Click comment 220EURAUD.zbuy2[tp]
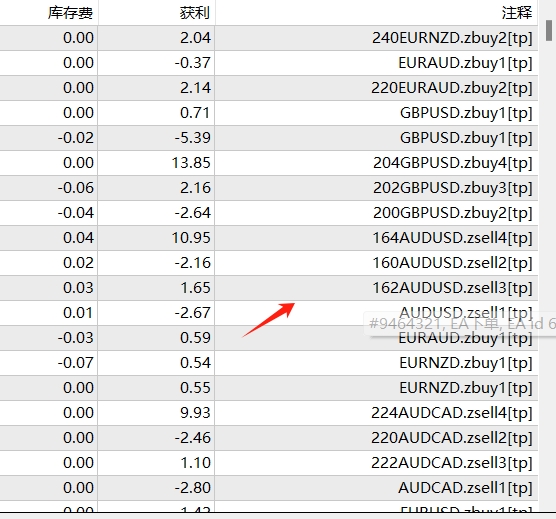The image size is (556, 519). pos(452,88)
